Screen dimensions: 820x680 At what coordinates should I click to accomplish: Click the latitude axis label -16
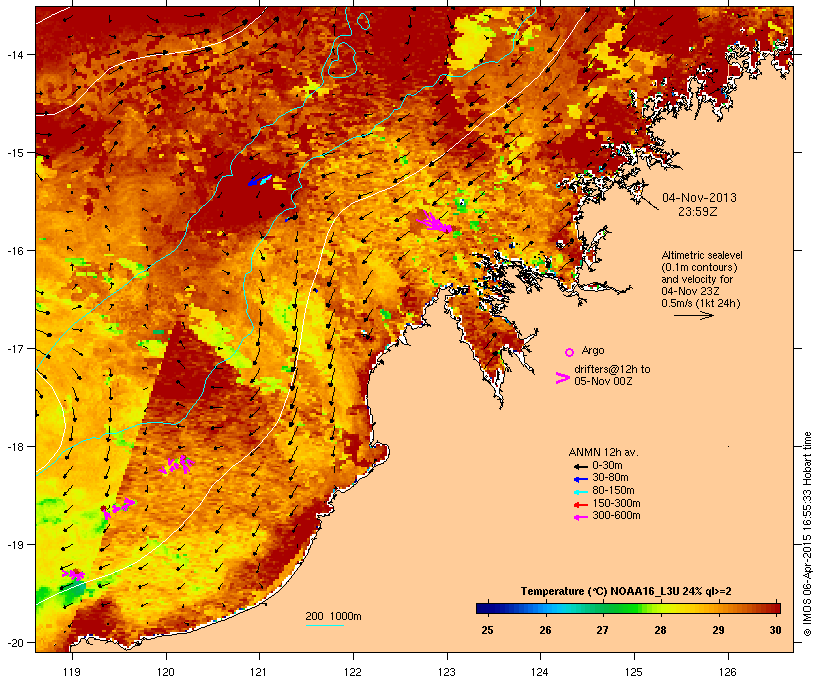pyautogui.click(x=14, y=251)
